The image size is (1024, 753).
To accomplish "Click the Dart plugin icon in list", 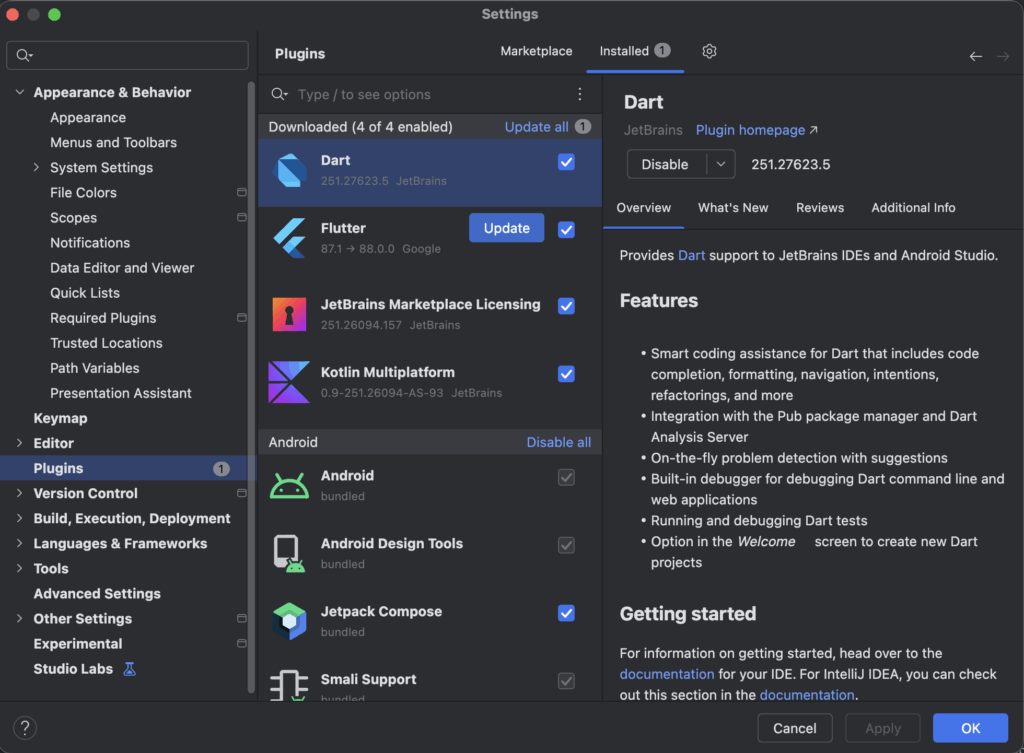I will pyautogui.click(x=290, y=171).
